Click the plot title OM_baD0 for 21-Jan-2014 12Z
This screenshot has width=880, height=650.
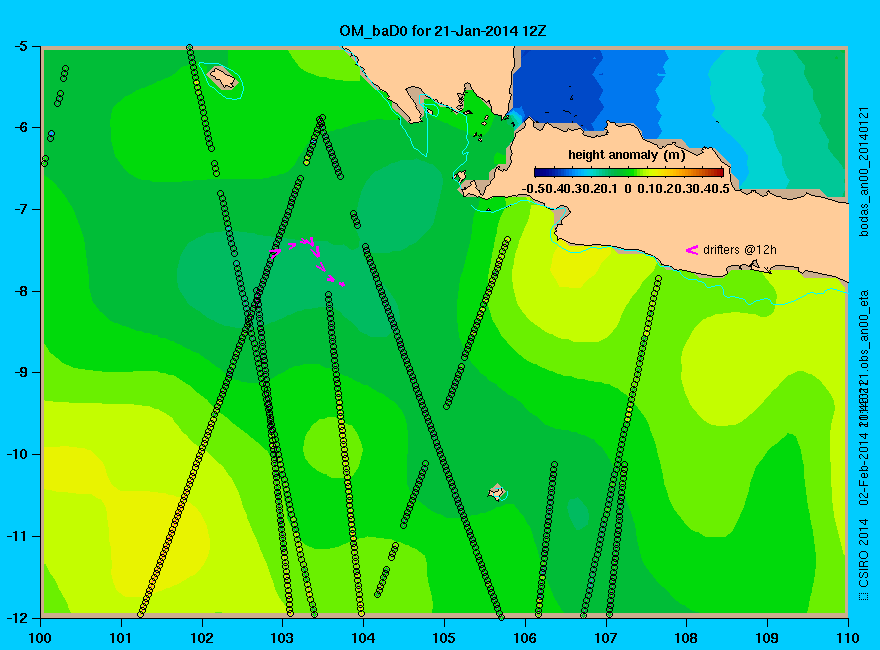[443, 31]
